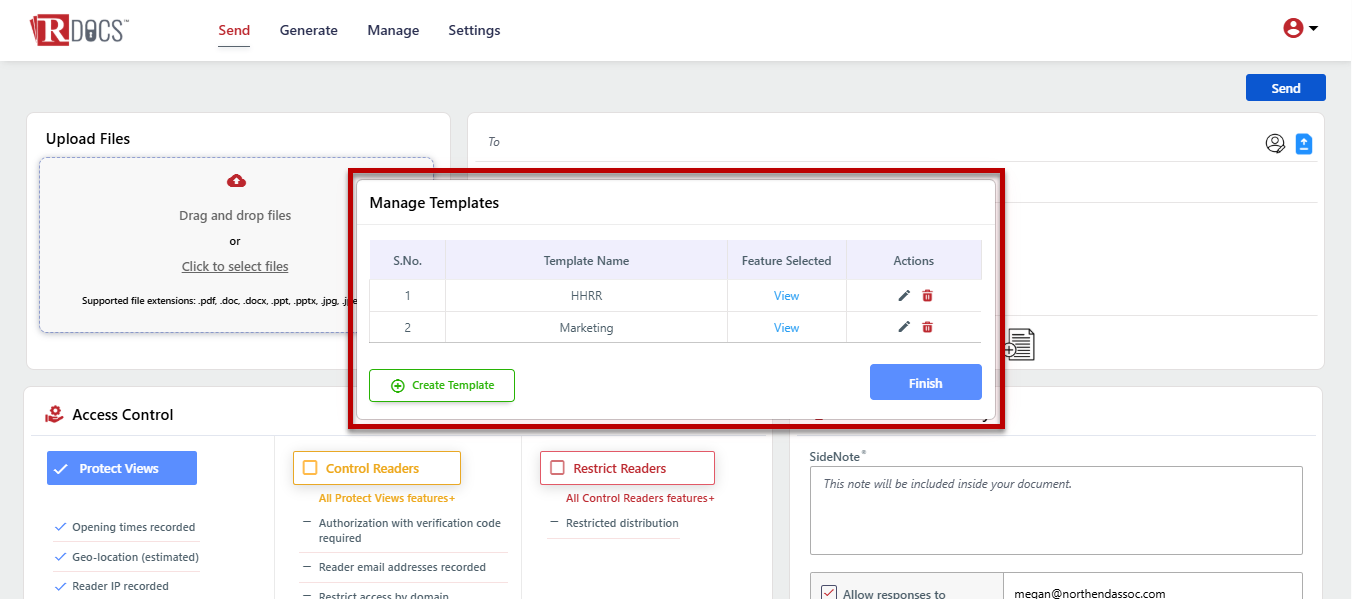Click the blue upload recipients icon
Image resolution: width=1352 pixels, height=599 pixels.
click(x=1303, y=144)
